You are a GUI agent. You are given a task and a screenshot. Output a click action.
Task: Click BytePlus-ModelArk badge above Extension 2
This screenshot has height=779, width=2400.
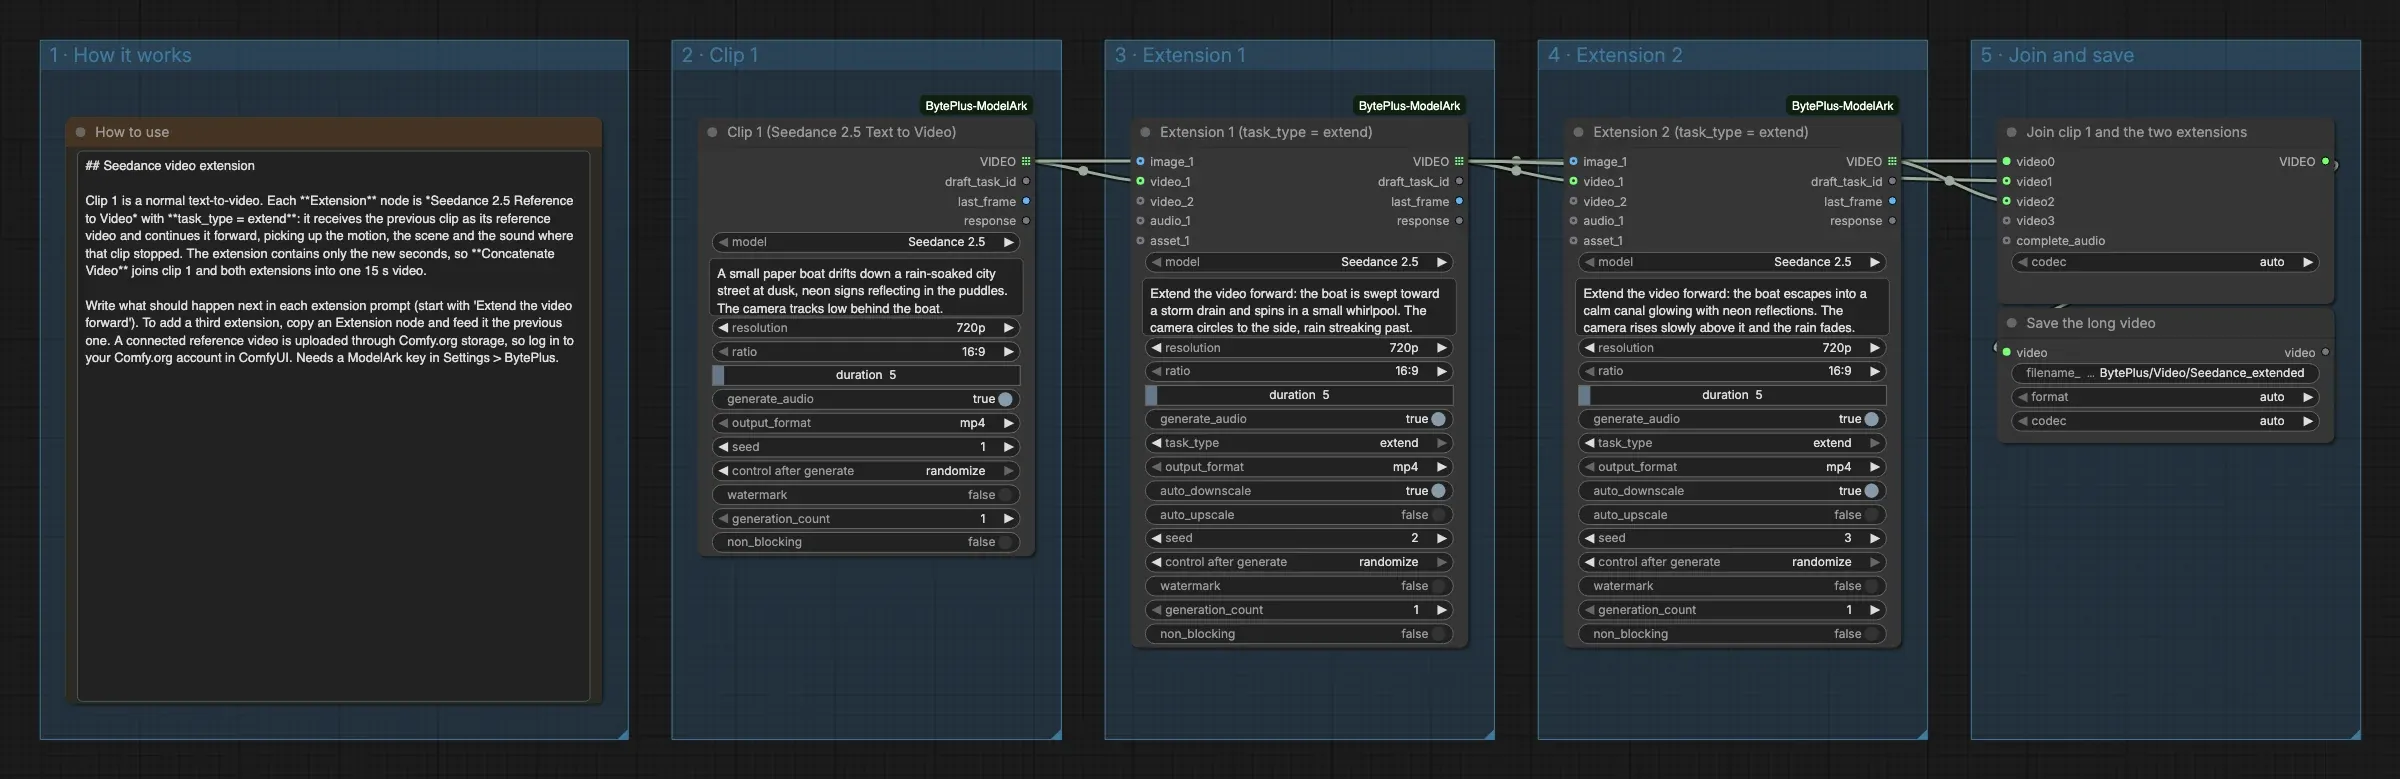(x=1842, y=106)
